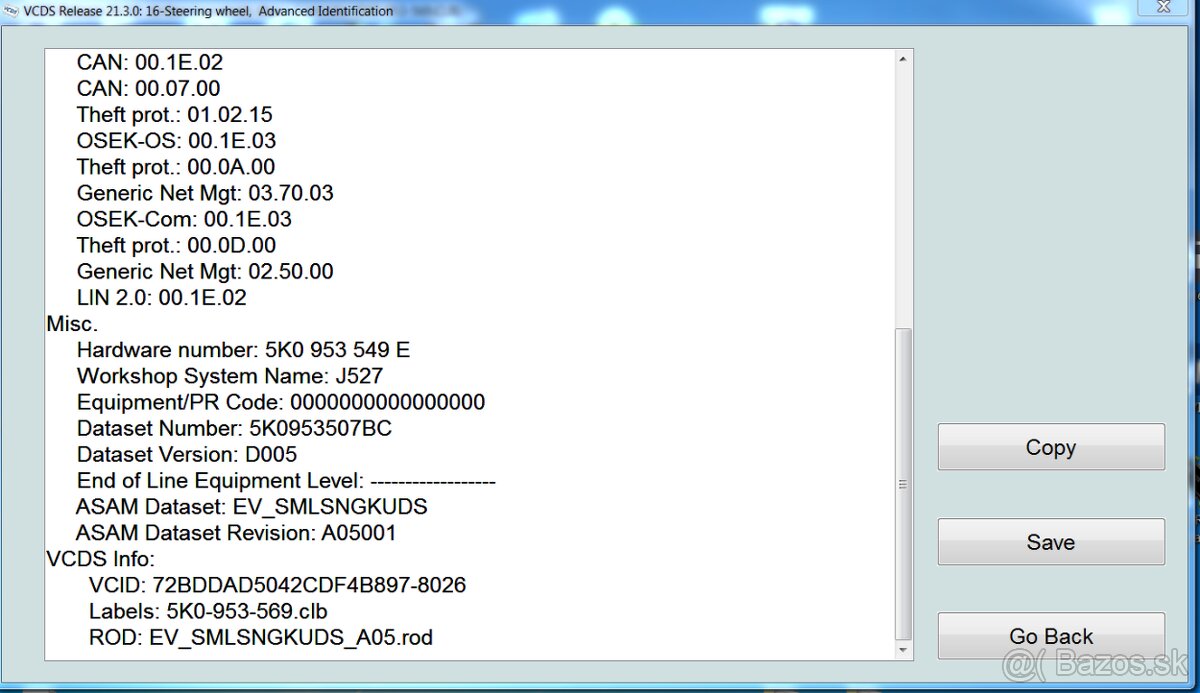1200x693 pixels.
Task: Click the scrollbar down arrow
Action: (903, 650)
